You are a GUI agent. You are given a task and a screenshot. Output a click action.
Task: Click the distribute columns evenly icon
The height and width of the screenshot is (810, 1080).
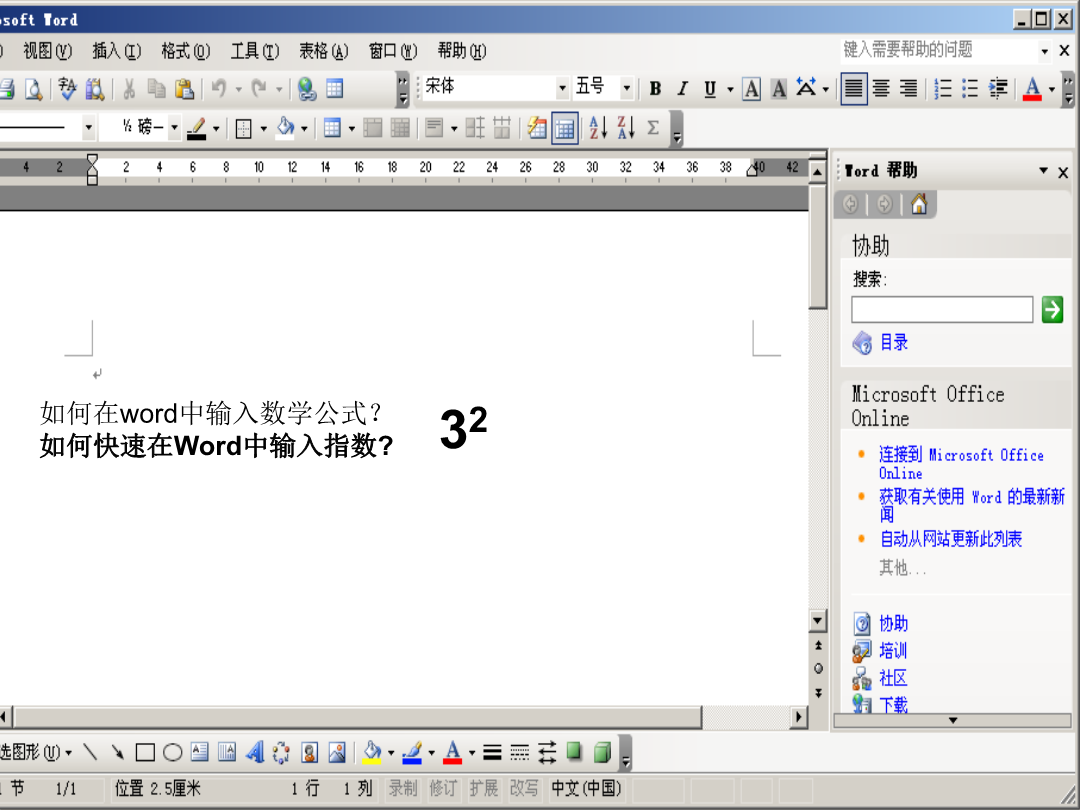pyautogui.click(x=502, y=127)
